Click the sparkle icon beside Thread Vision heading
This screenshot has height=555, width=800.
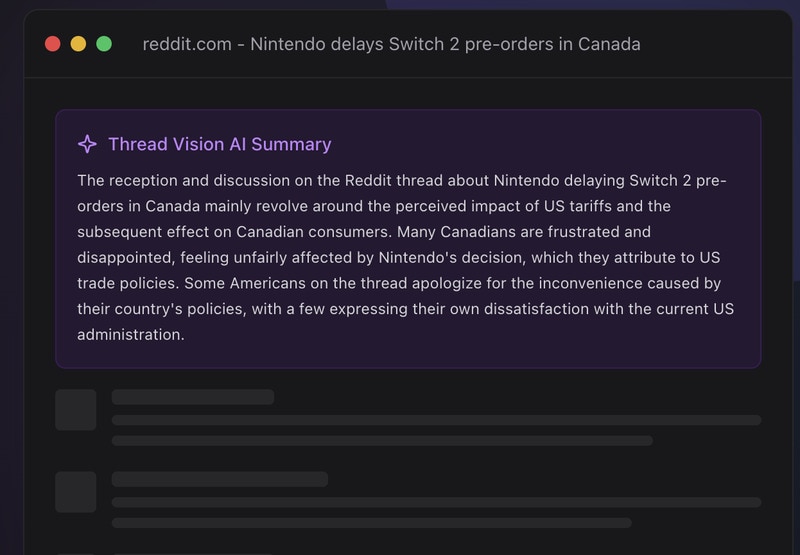pyautogui.click(x=87, y=144)
